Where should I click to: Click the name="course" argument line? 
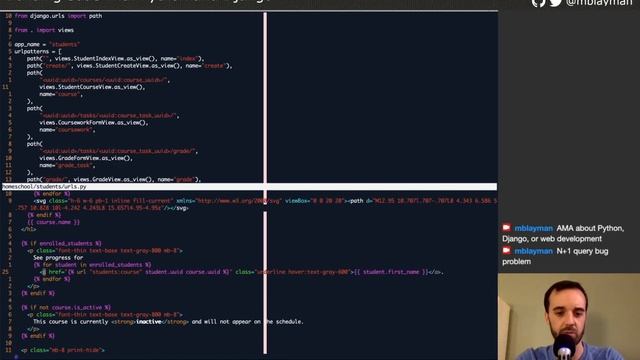coord(61,94)
